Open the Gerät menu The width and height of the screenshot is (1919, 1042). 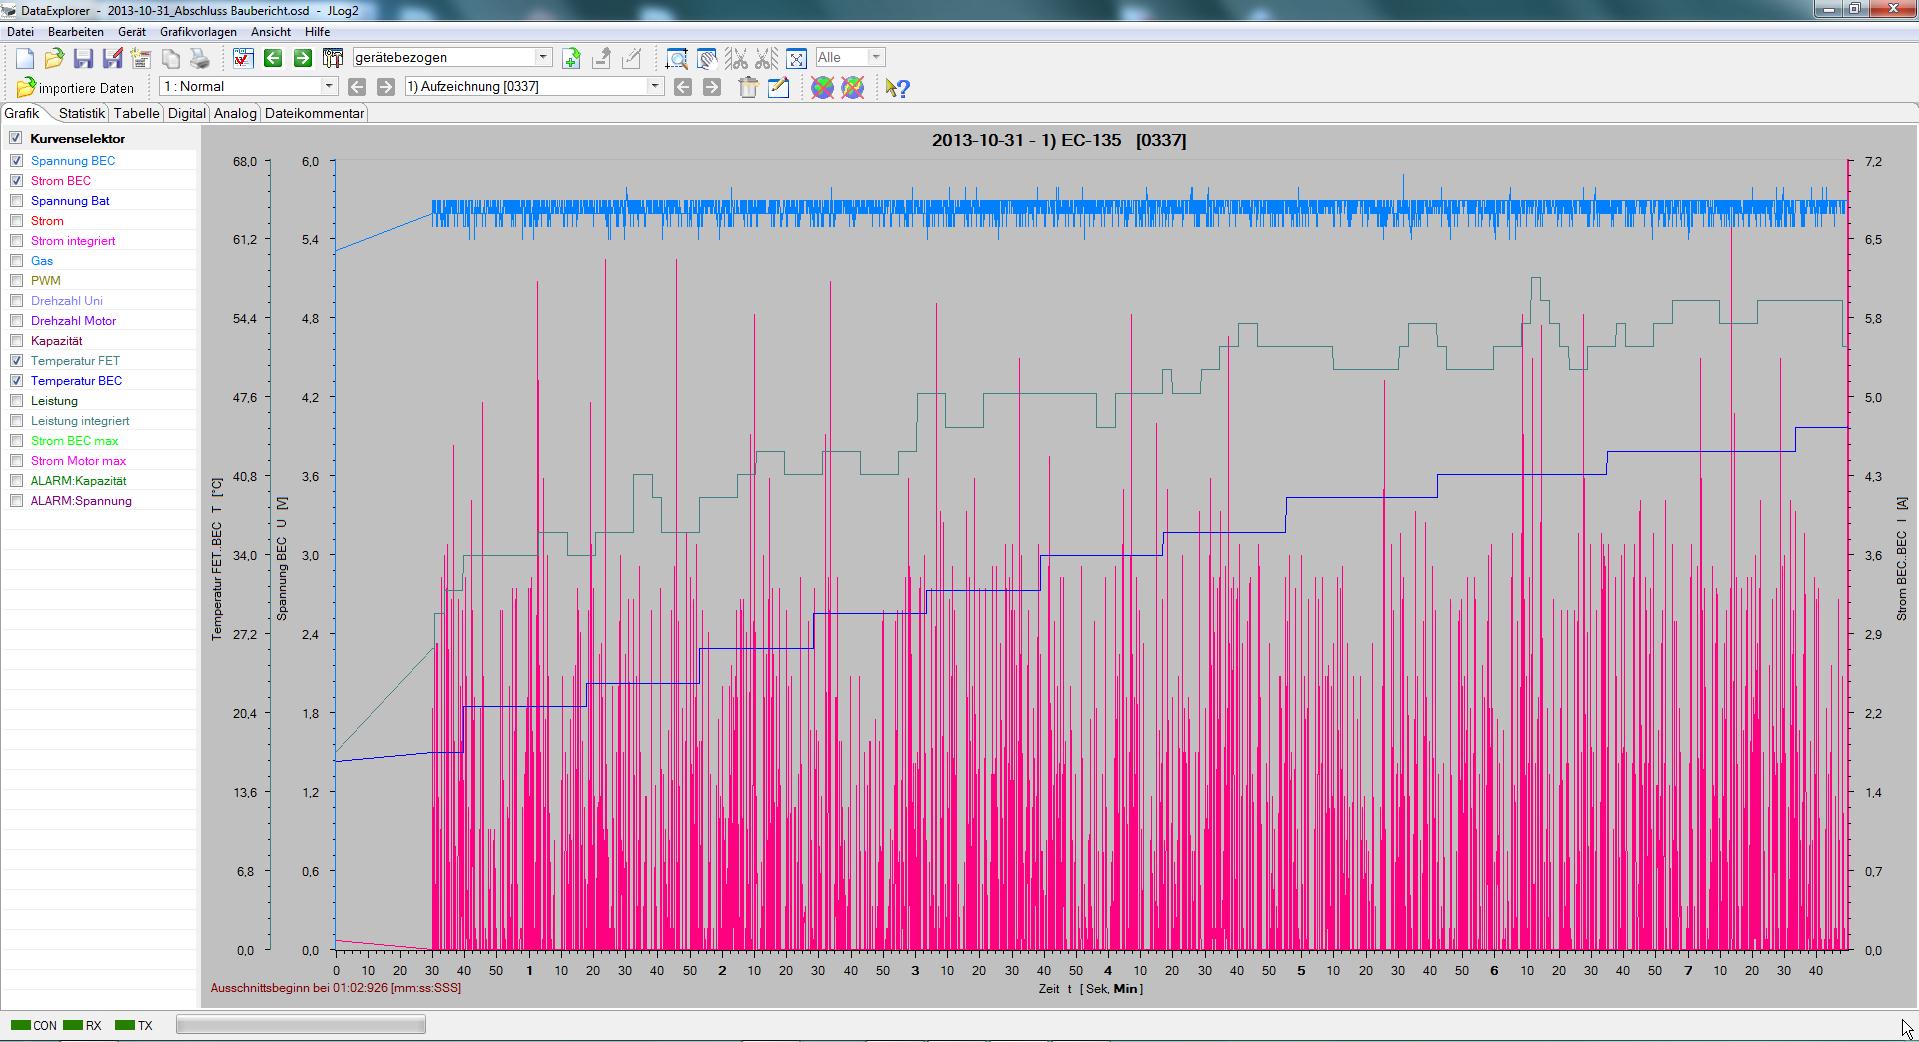click(132, 32)
